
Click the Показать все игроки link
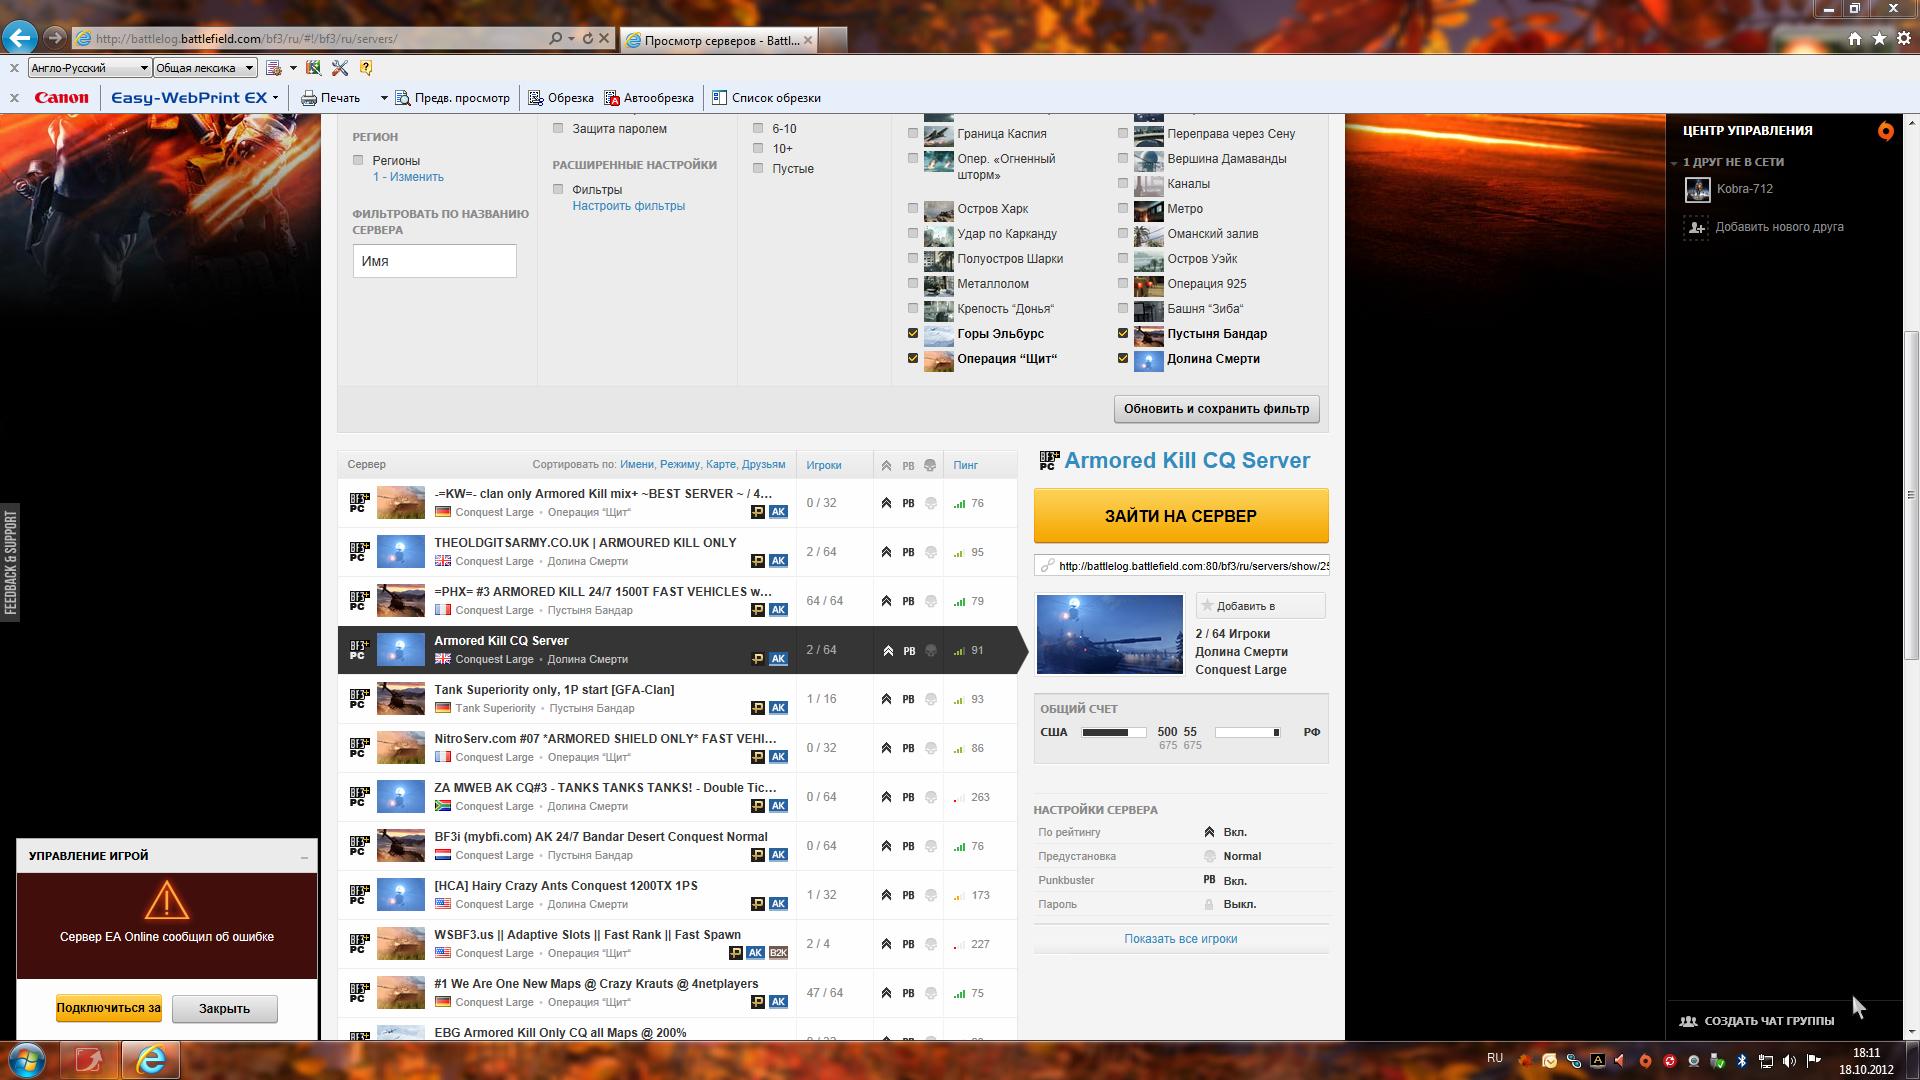click(1180, 939)
